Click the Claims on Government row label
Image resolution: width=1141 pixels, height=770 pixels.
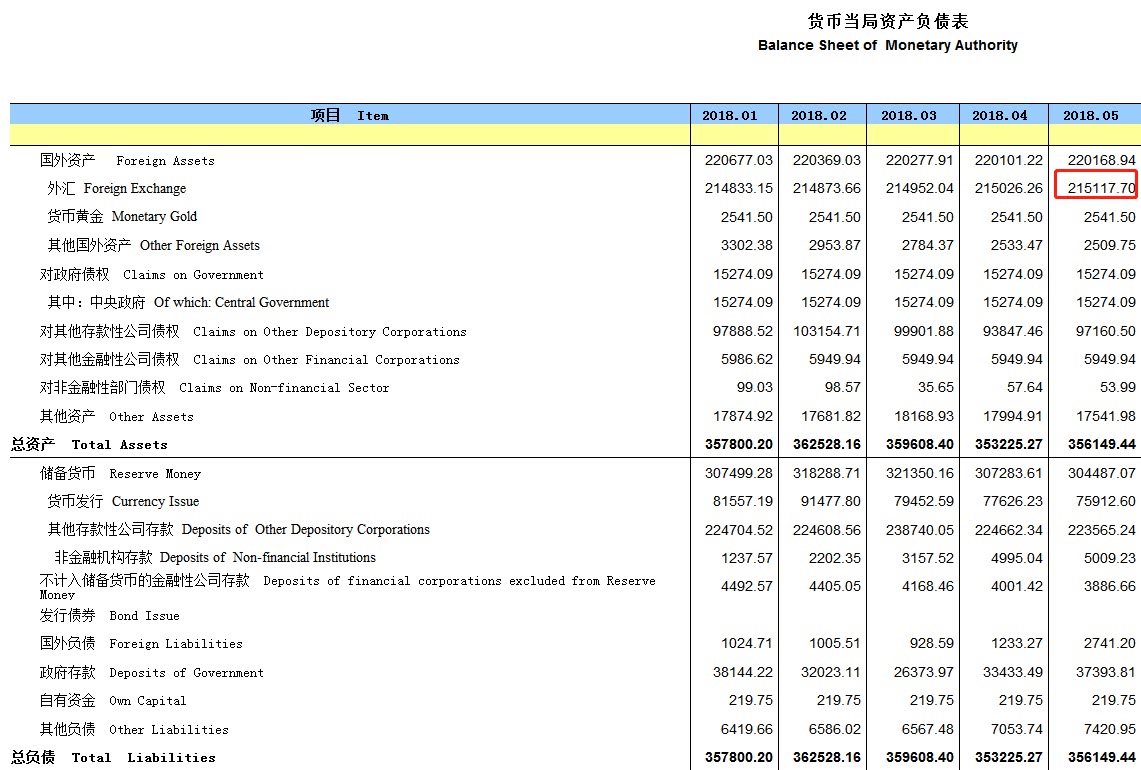point(152,274)
